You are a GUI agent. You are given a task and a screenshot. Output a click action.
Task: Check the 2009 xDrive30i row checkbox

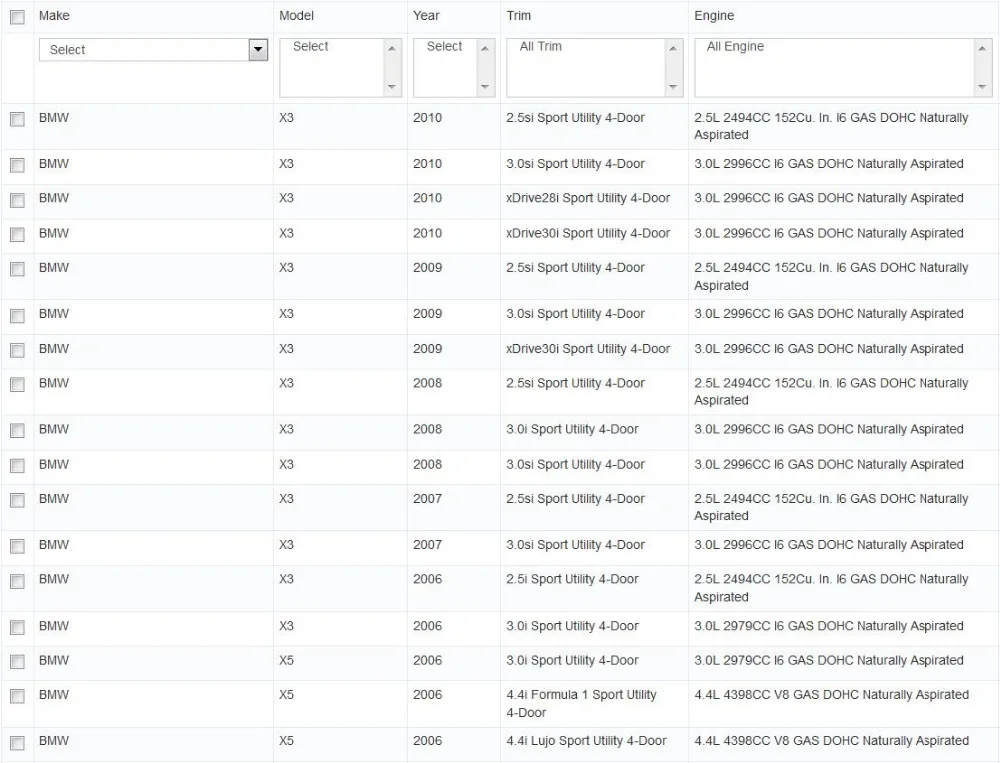click(17, 350)
